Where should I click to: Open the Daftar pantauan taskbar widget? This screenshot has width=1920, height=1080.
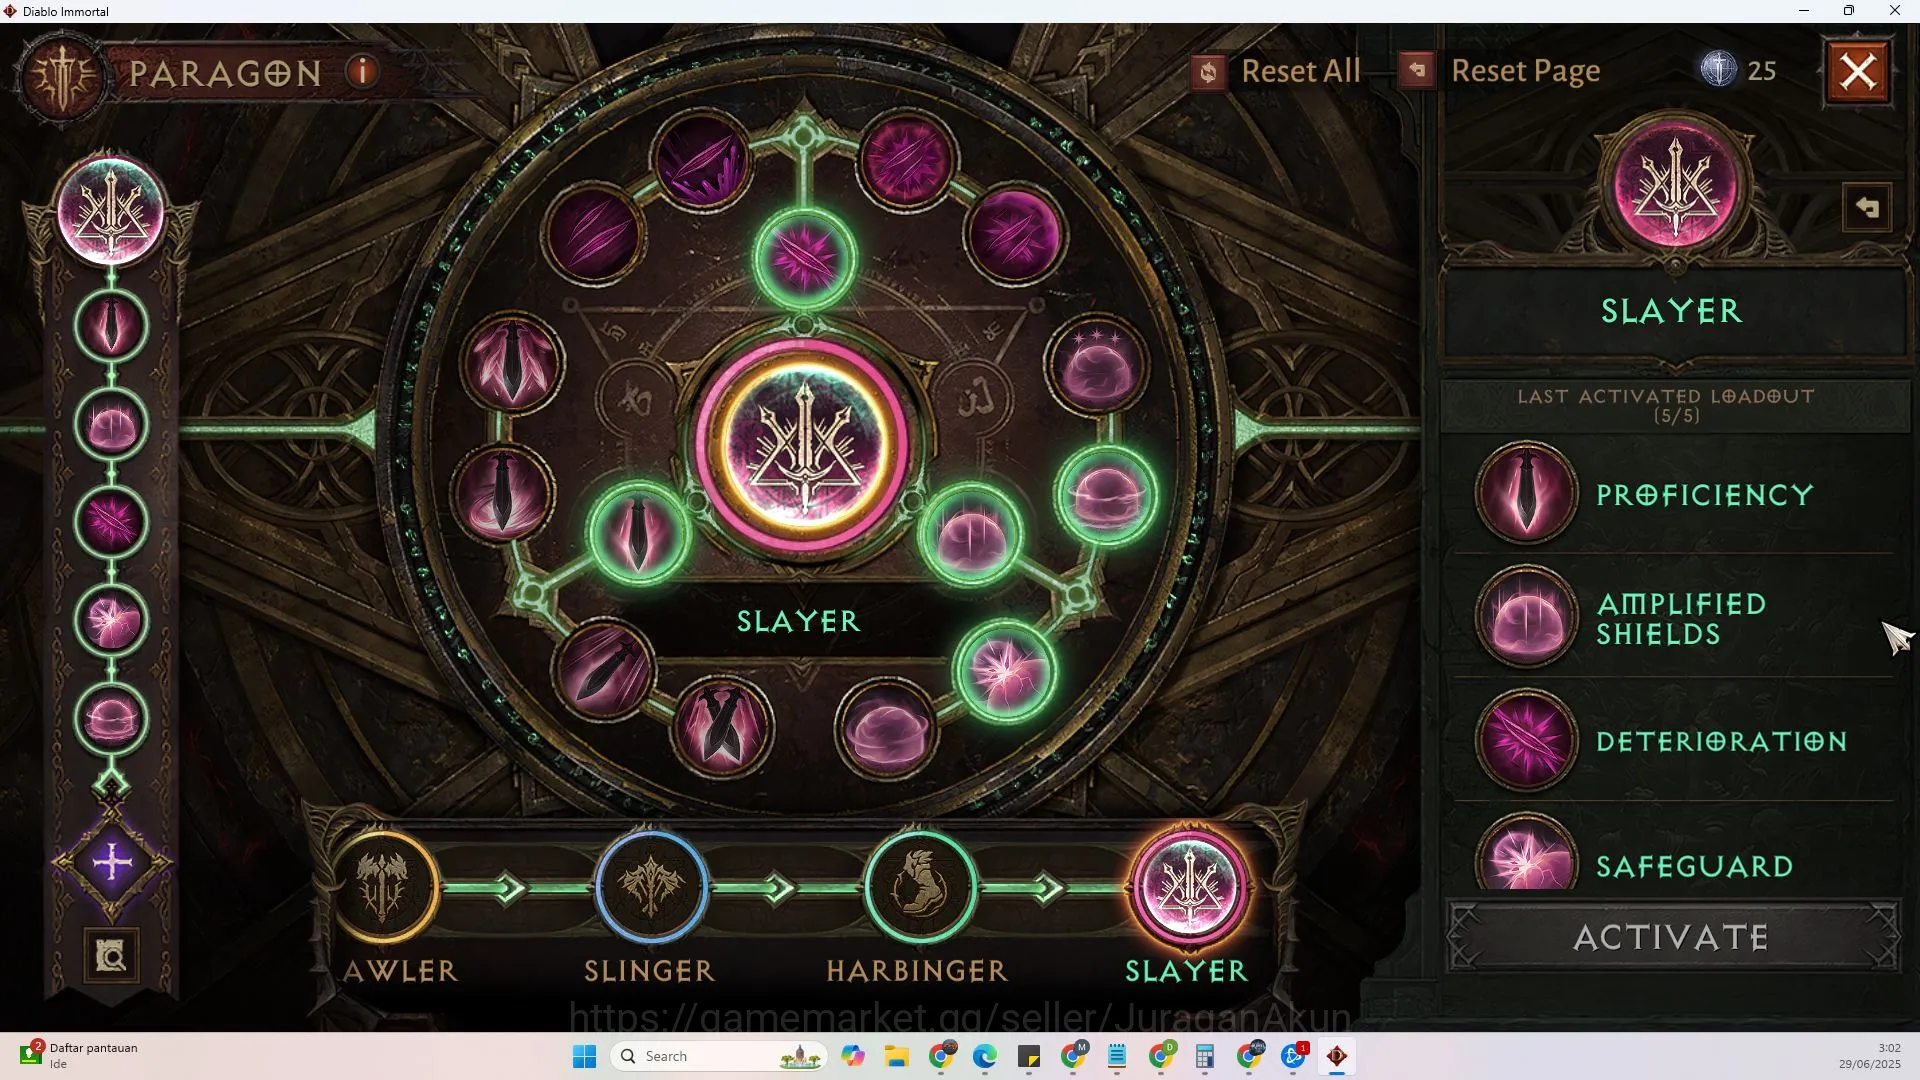coord(80,1055)
